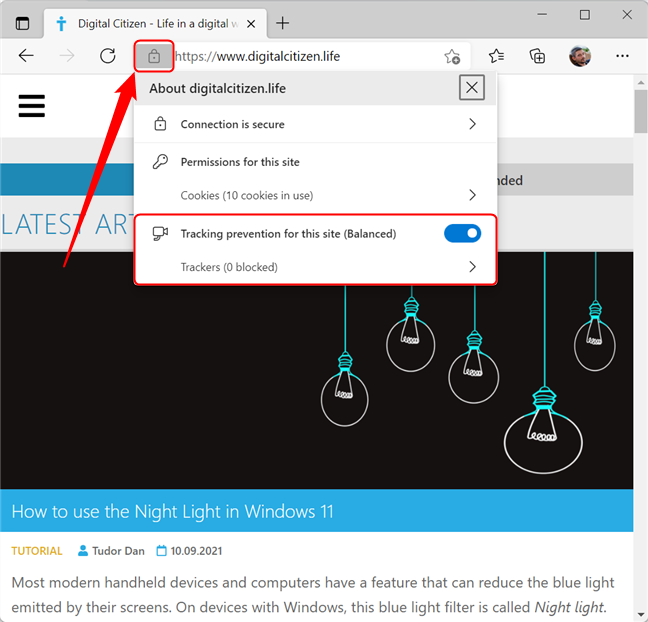
Task: Toggle Tracking prevention for this site
Action: coord(462,234)
